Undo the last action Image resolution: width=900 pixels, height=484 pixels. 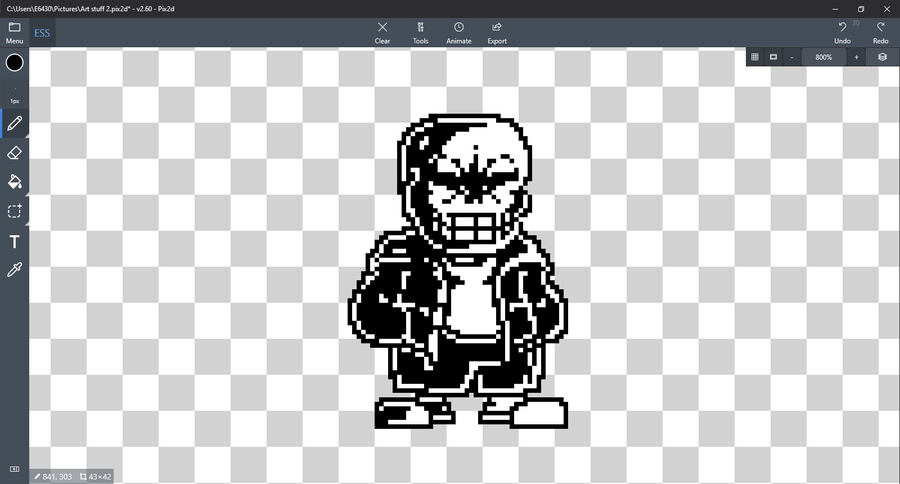842,33
